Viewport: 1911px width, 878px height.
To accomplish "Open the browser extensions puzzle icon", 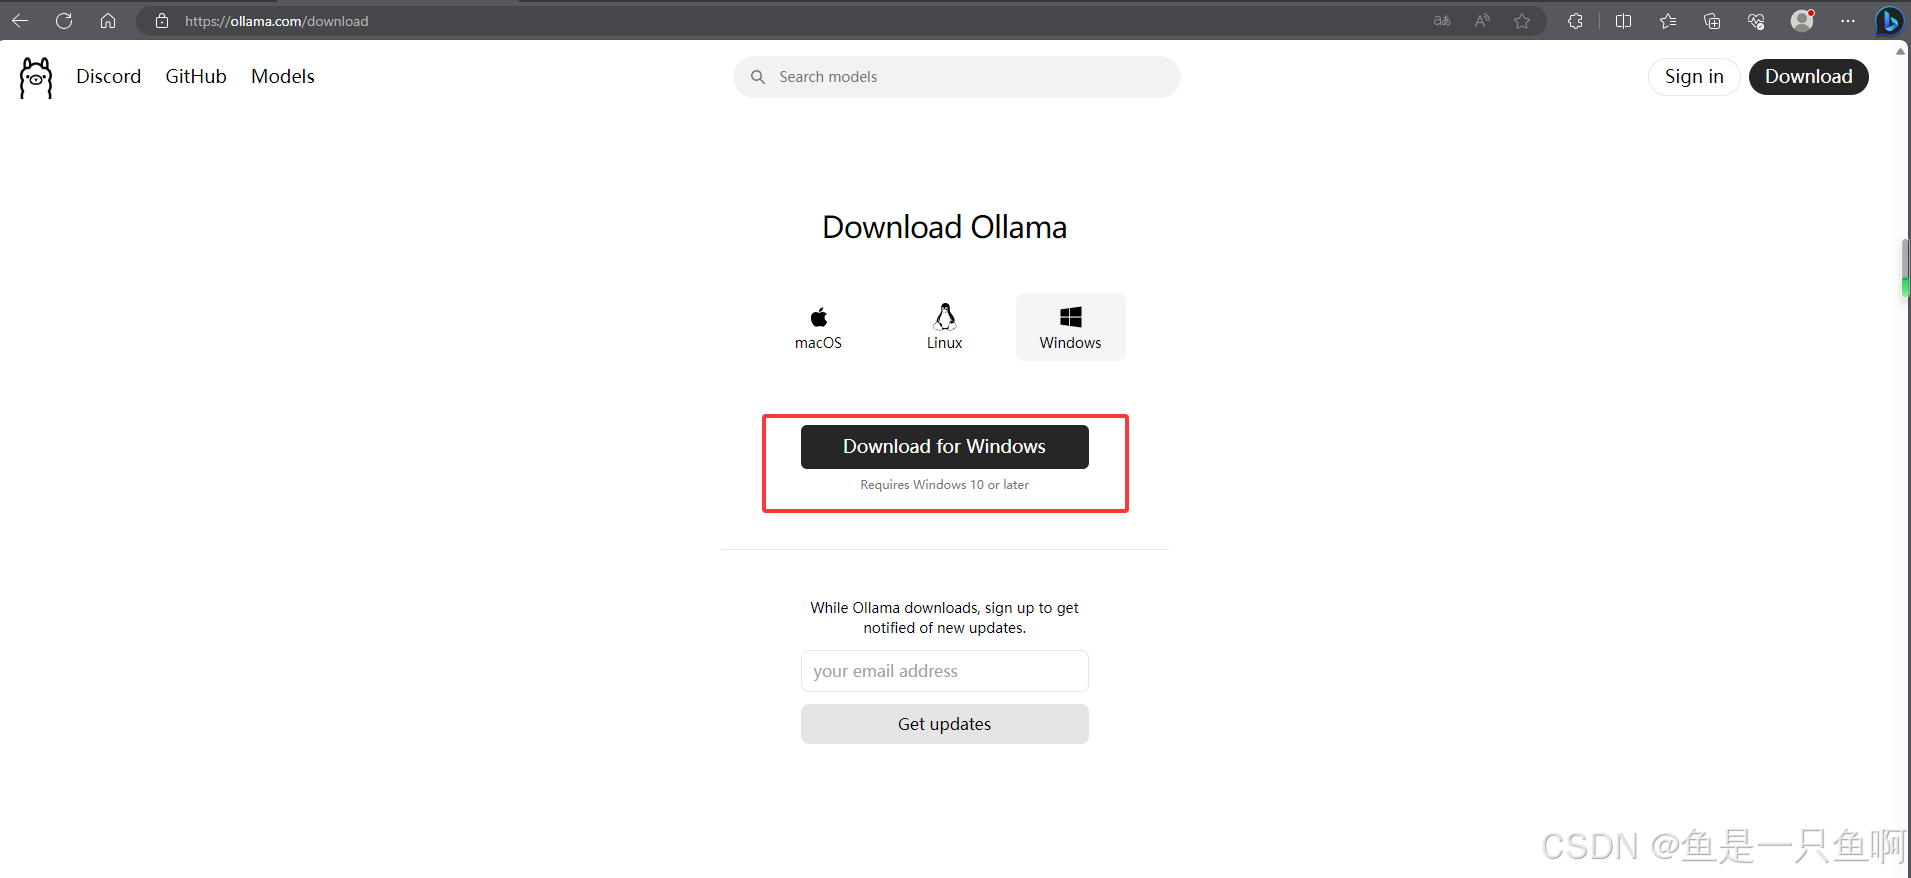I will tap(1575, 21).
